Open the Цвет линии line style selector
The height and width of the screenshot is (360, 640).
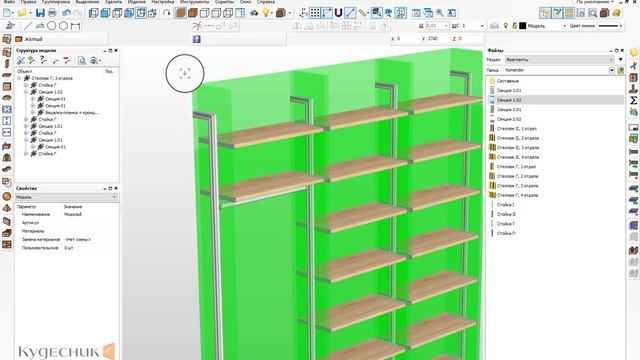611,26
